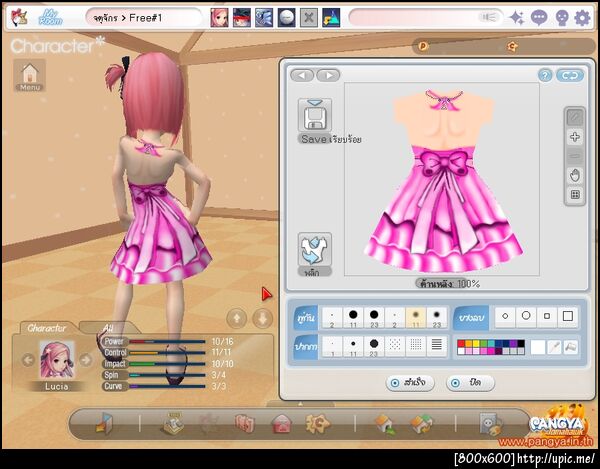This screenshot has width=600, height=469.
Task: Click the Lucia character portrait
Action: pyautogui.click(x=57, y=360)
